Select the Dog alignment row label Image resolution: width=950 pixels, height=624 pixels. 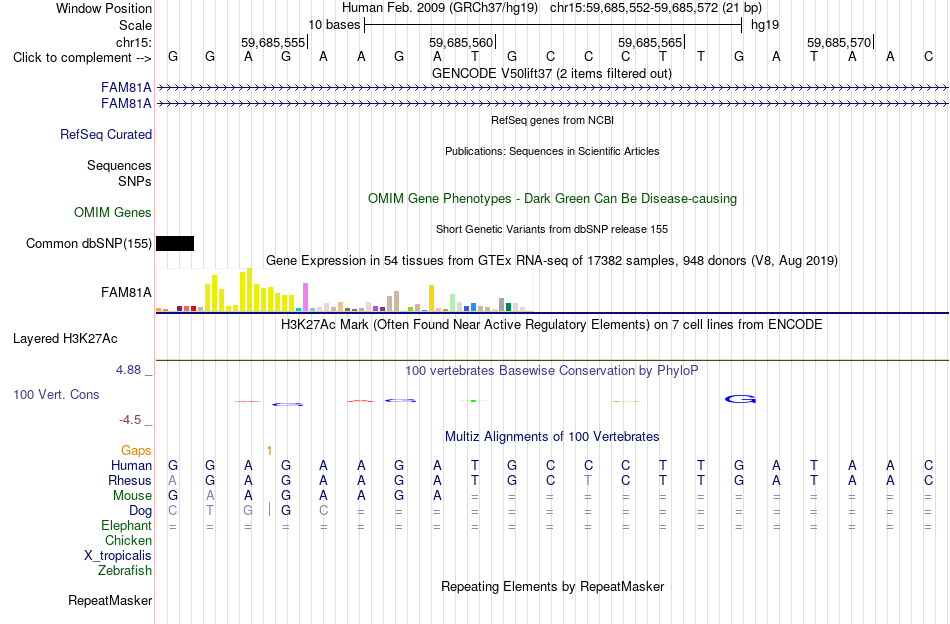tap(140, 511)
